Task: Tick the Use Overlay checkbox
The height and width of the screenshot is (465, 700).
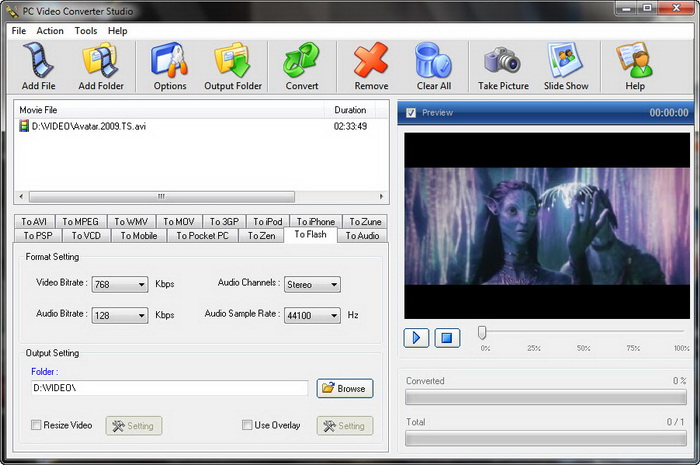Action: (248, 425)
